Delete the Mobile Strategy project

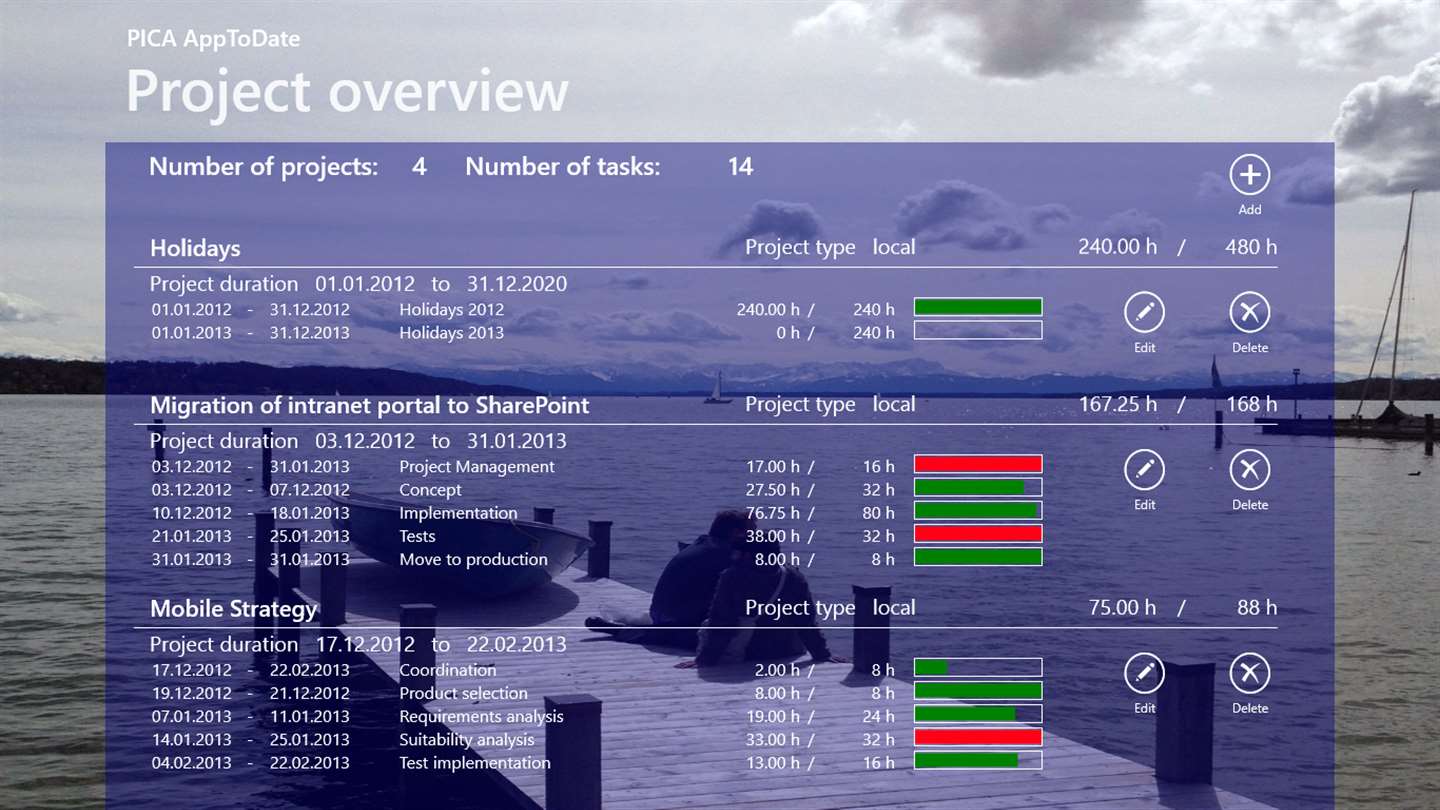tap(1250, 673)
